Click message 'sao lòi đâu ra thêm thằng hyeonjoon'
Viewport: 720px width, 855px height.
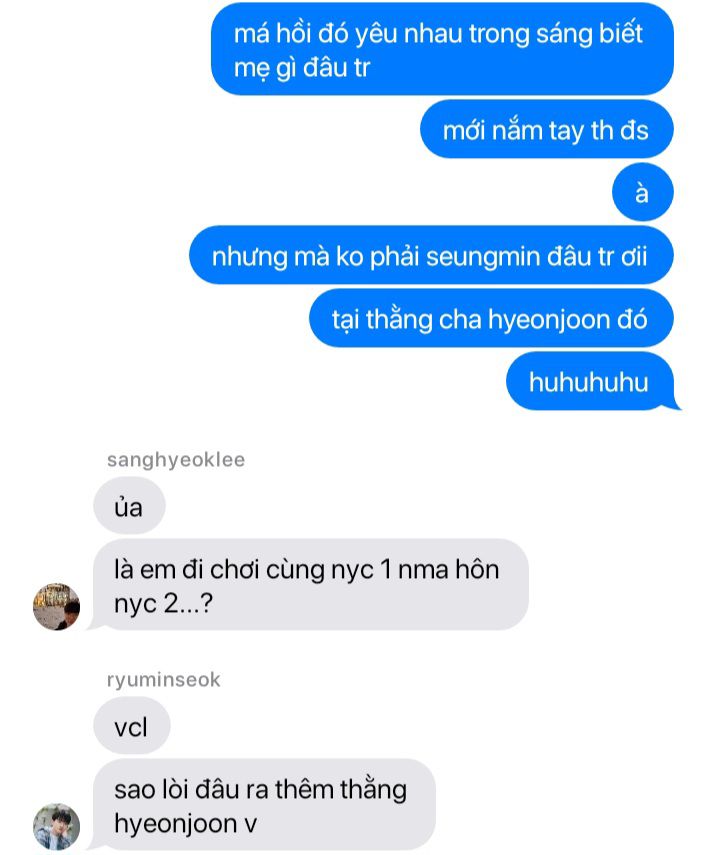point(265,804)
